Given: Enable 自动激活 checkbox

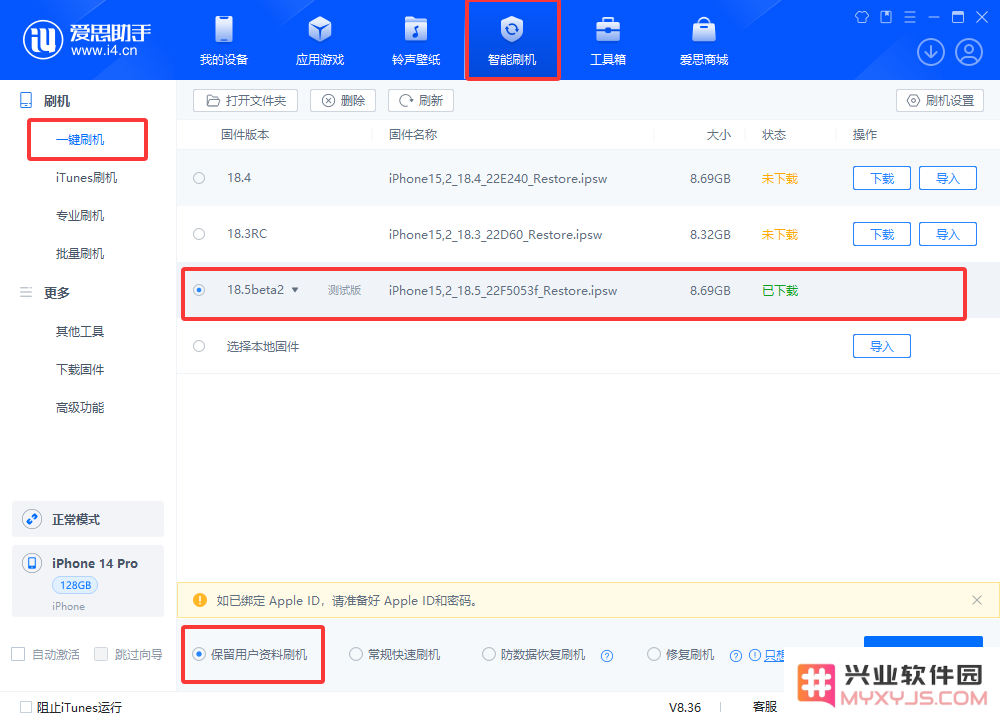Looking at the screenshot, I should [18, 654].
